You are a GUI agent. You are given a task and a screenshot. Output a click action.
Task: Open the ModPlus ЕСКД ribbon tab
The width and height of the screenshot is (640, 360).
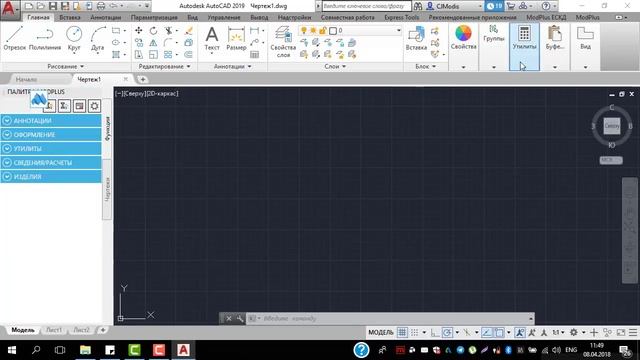[x=546, y=18]
